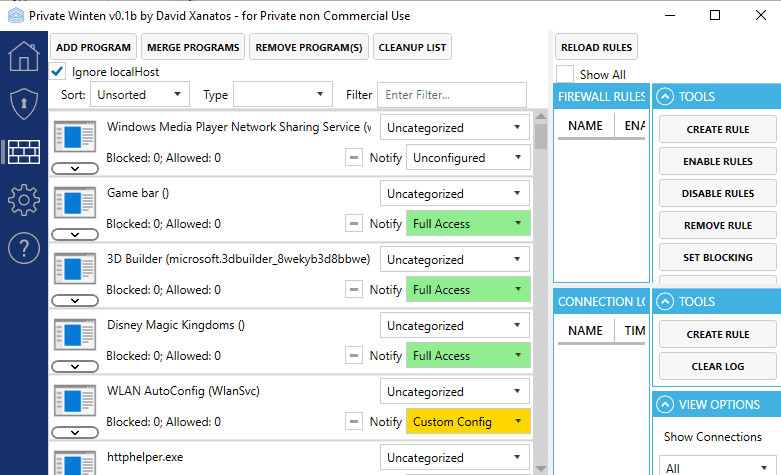Click CREATE RULE in Connection Log tools
Screen dimensions: 781x475
(x=718, y=334)
